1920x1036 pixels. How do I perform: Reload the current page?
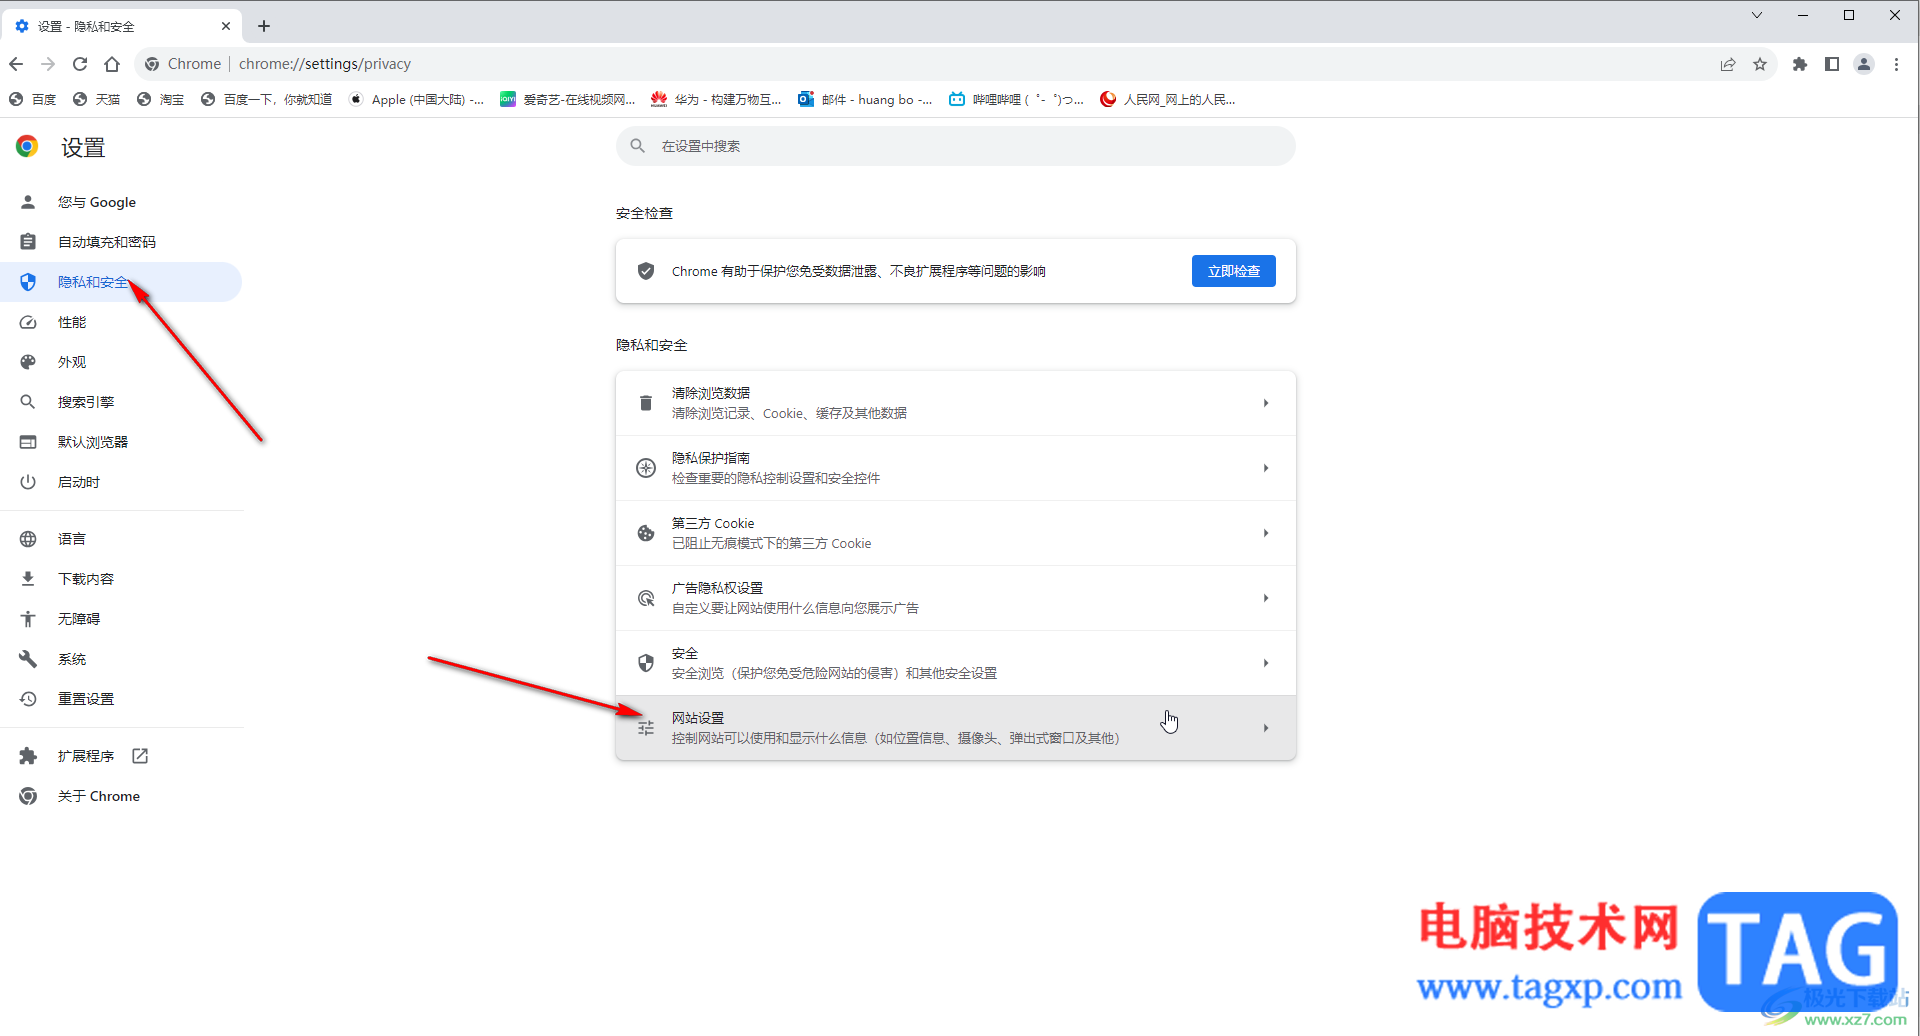80,64
